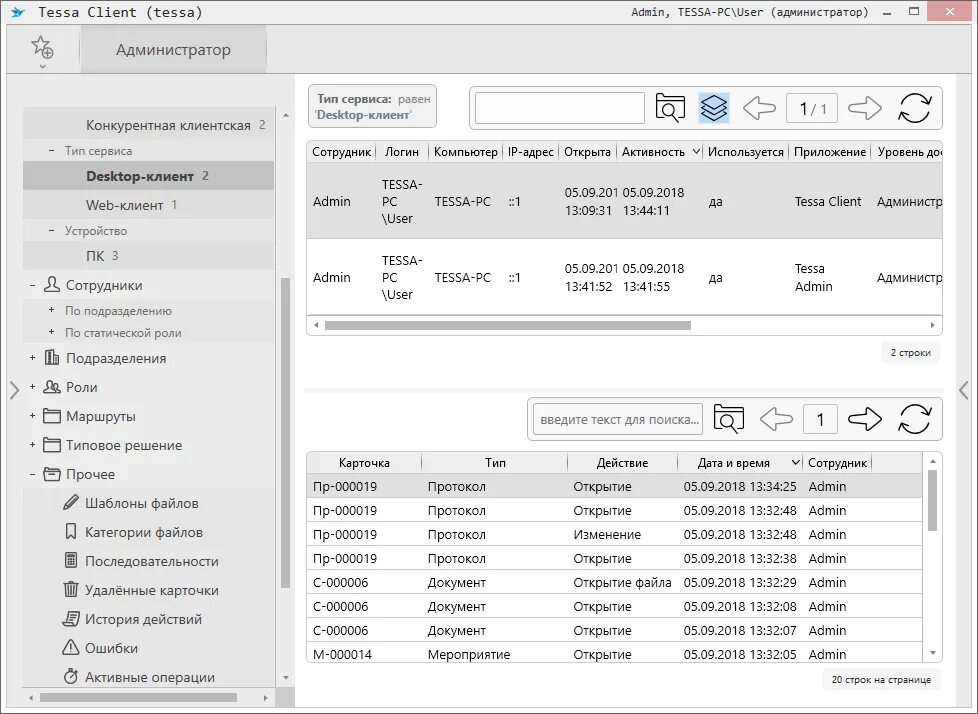
Task: Expand the Роли tree node
Action: click(32, 387)
